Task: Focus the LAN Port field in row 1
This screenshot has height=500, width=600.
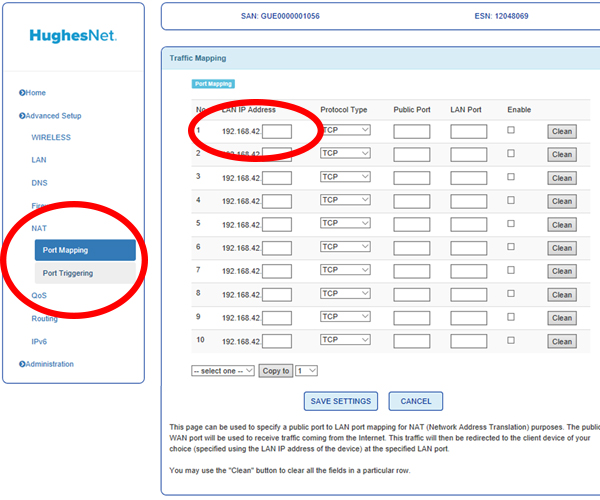Action: [x=469, y=132]
